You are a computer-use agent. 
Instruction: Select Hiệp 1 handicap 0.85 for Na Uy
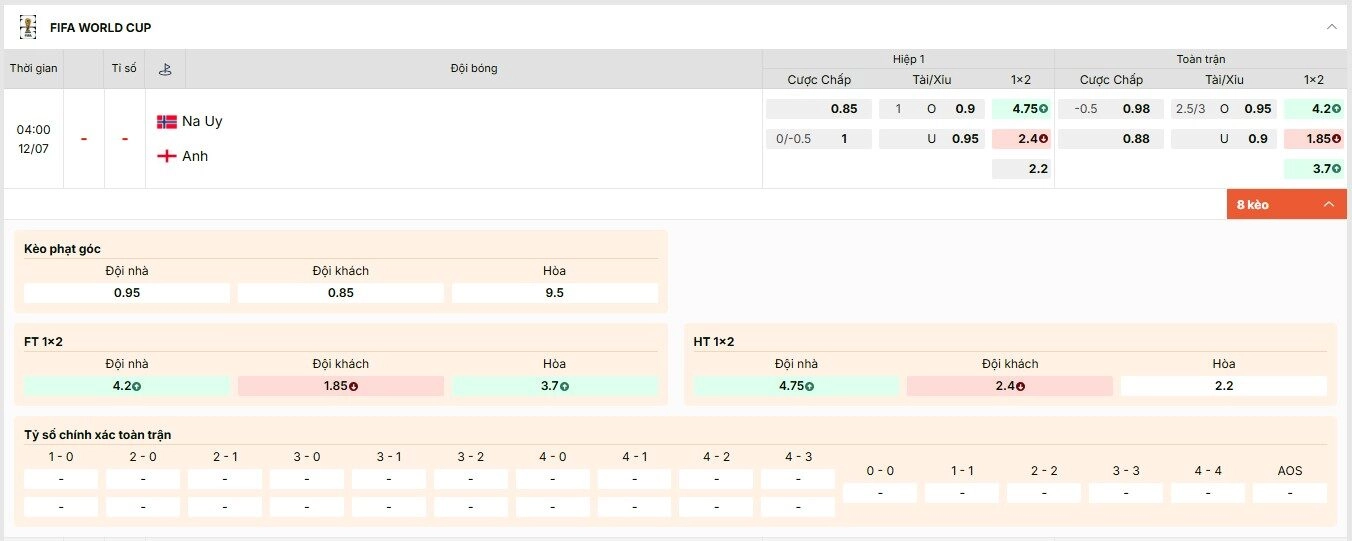click(818, 109)
